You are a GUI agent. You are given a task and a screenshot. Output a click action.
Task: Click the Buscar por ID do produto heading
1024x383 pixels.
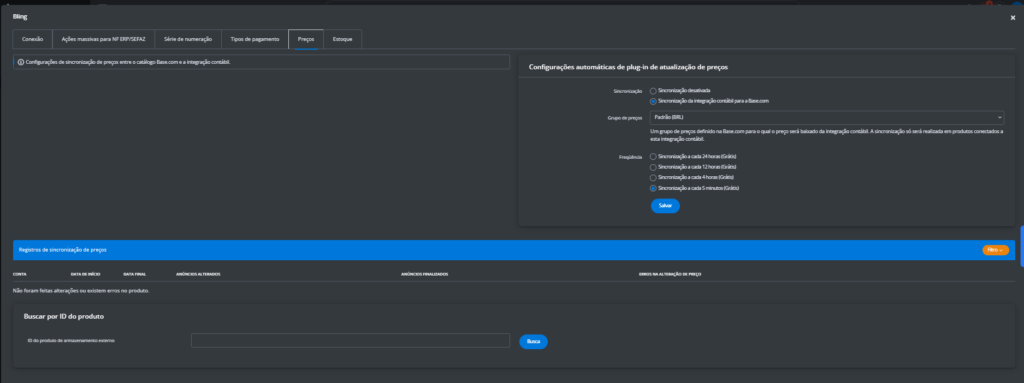click(x=64, y=316)
